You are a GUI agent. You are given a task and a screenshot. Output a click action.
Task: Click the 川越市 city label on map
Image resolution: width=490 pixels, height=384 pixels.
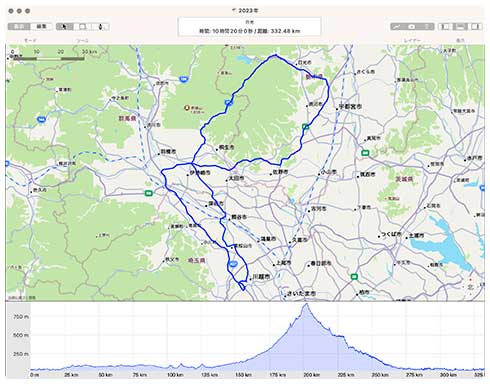(261, 277)
